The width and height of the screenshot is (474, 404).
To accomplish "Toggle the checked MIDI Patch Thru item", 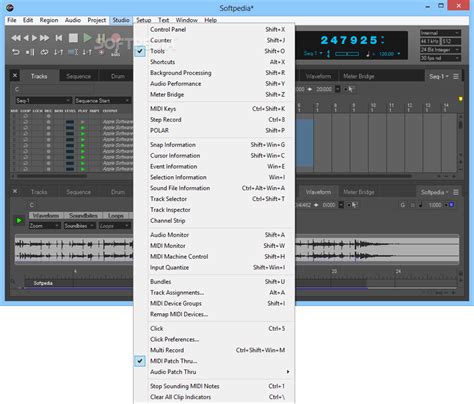I will coord(214,361).
